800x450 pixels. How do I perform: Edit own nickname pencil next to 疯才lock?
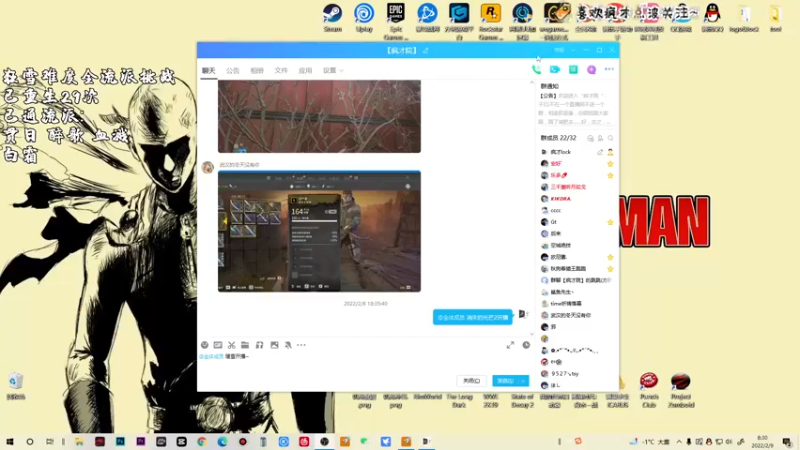[600, 152]
